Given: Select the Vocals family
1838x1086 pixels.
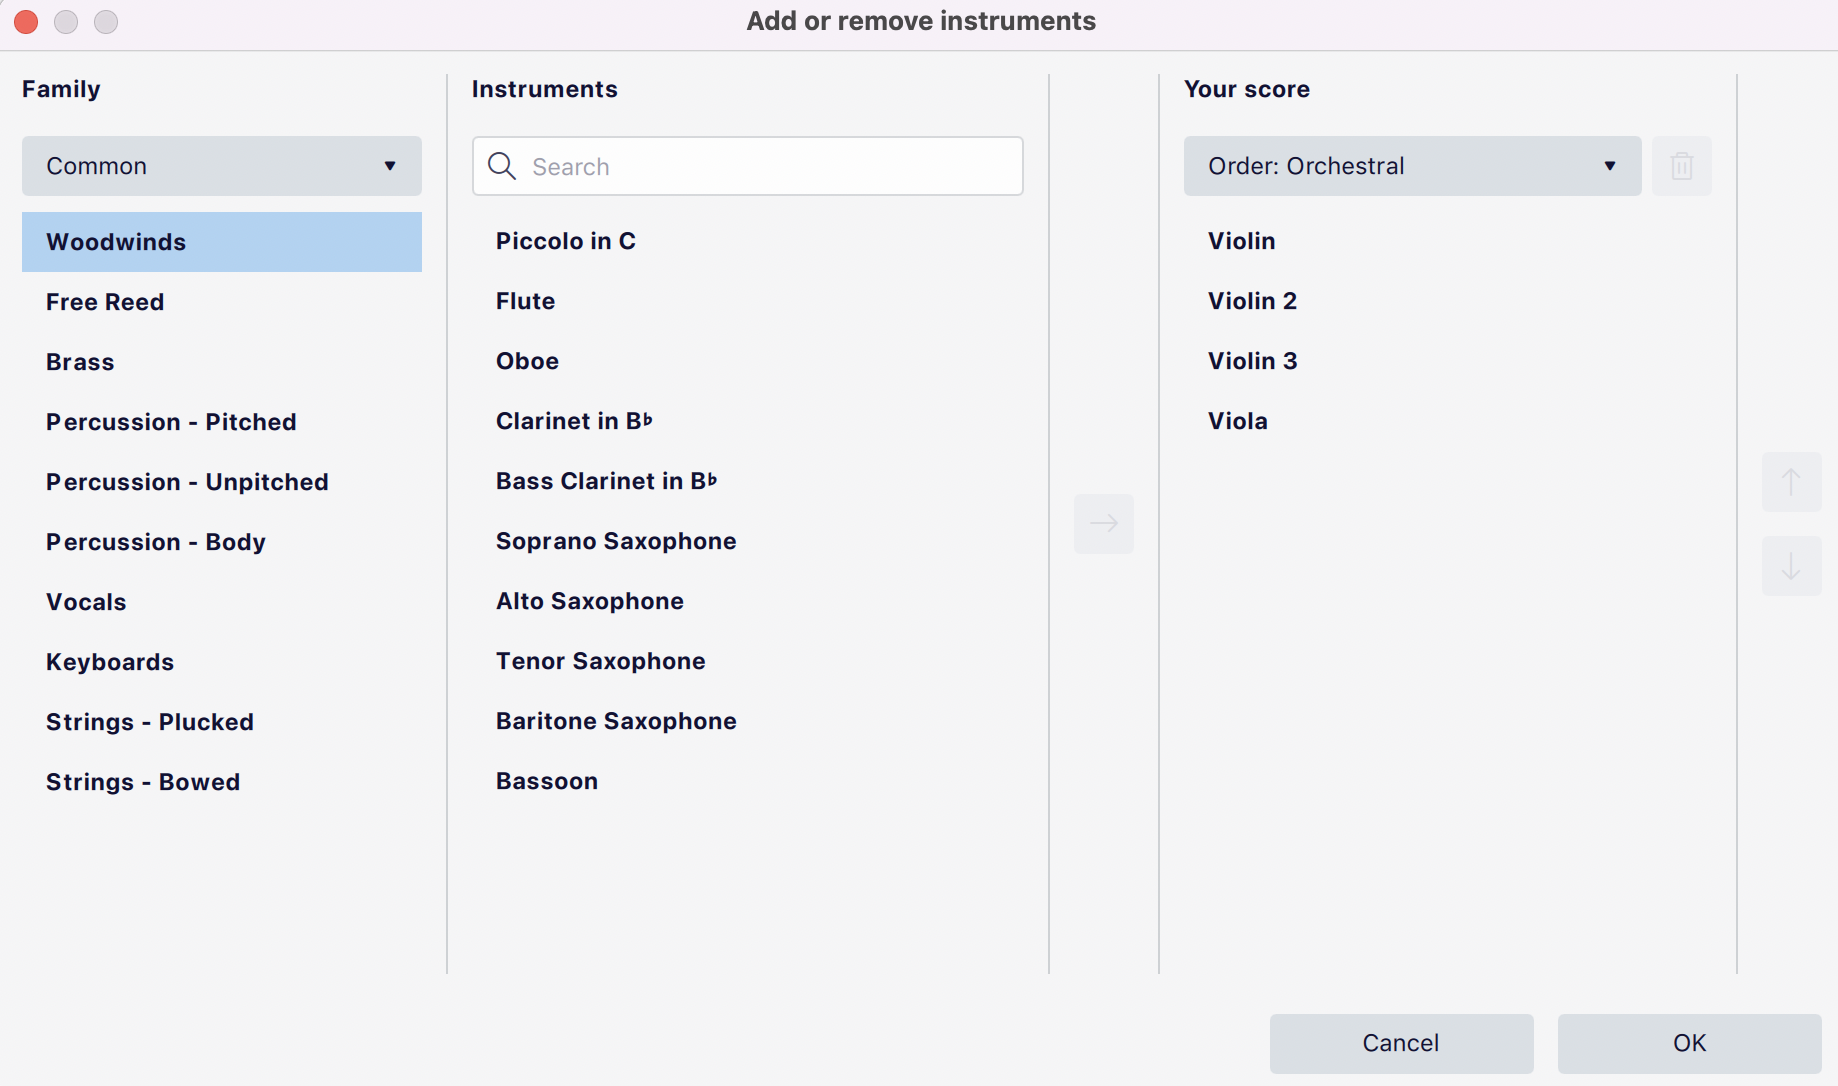Looking at the screenshot, I should click(x=86, y=601).
